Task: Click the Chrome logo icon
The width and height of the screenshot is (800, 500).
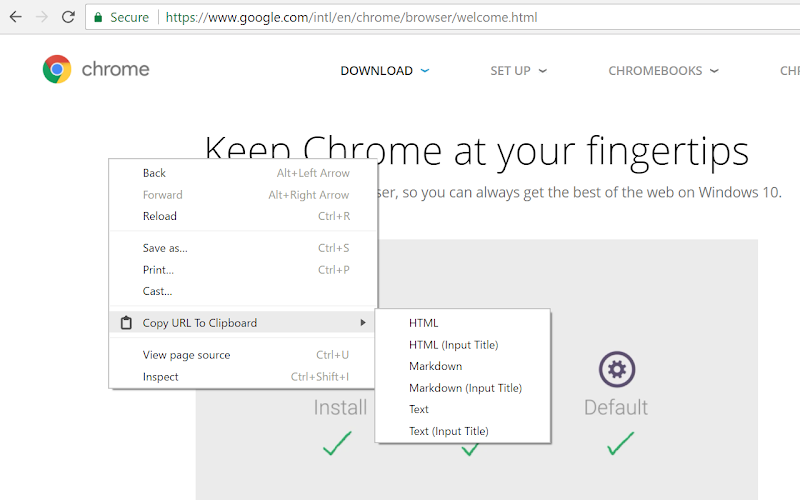Action: click(x=57, y=69)
